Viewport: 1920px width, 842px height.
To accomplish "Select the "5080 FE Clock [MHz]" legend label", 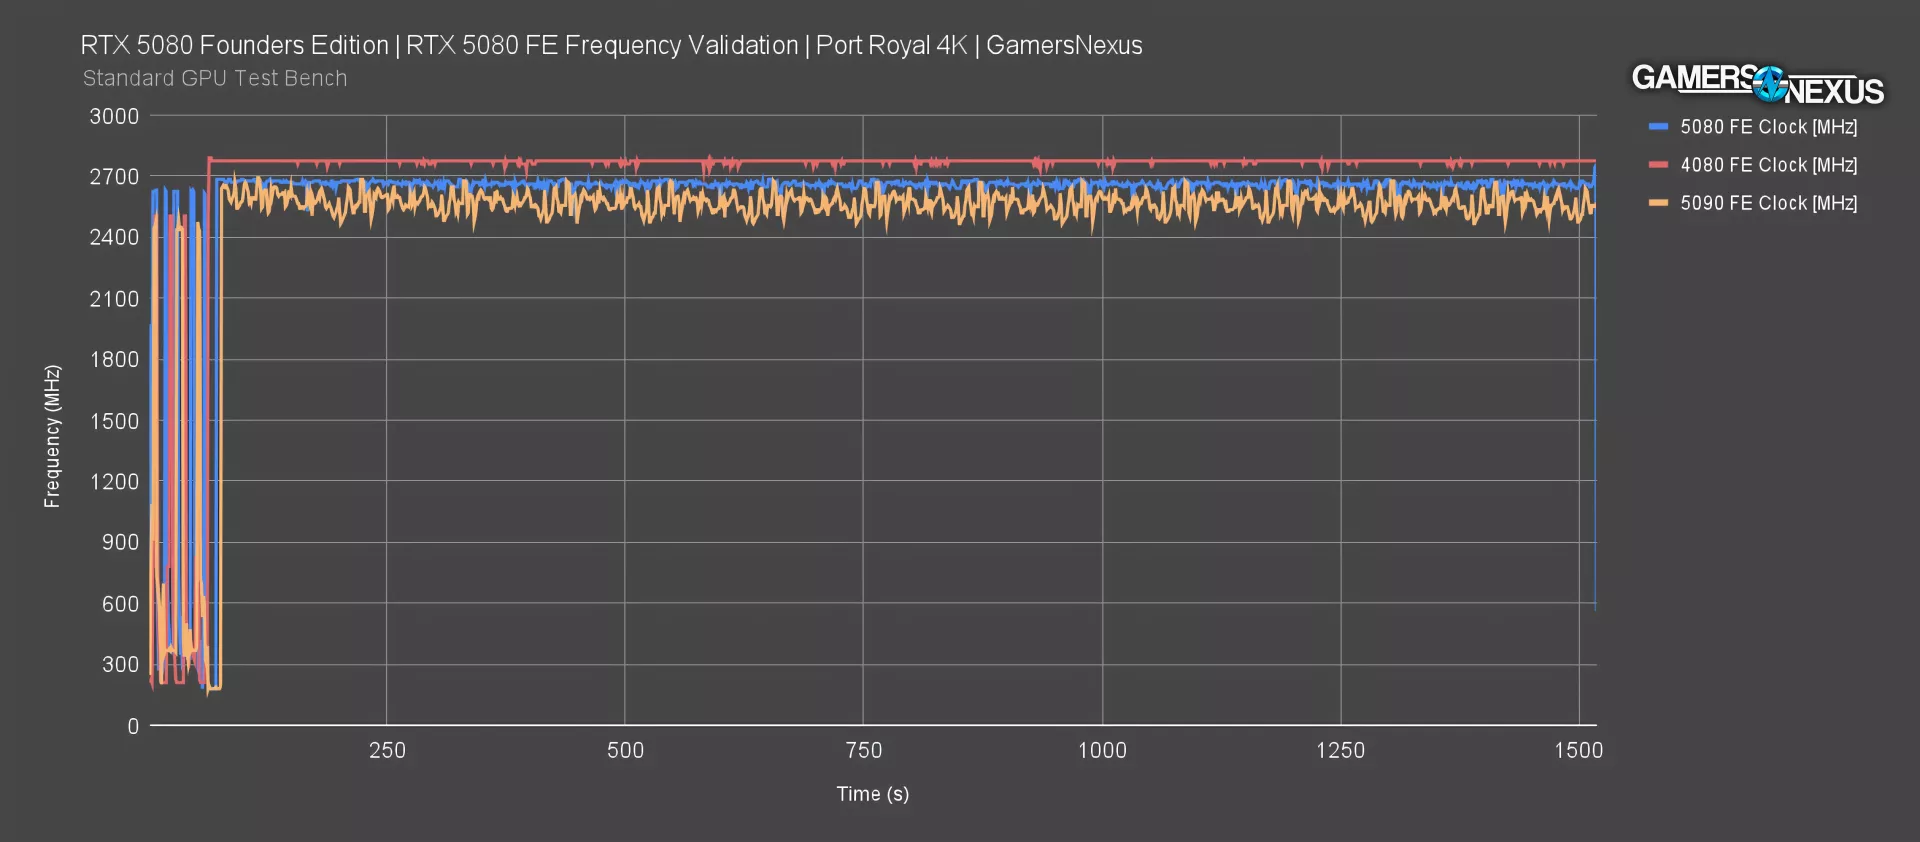I will click(1768, 127).
